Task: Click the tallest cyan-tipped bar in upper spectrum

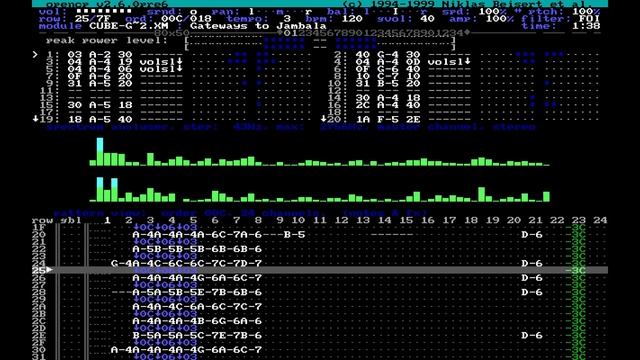Action: click(x=100, y=151)
